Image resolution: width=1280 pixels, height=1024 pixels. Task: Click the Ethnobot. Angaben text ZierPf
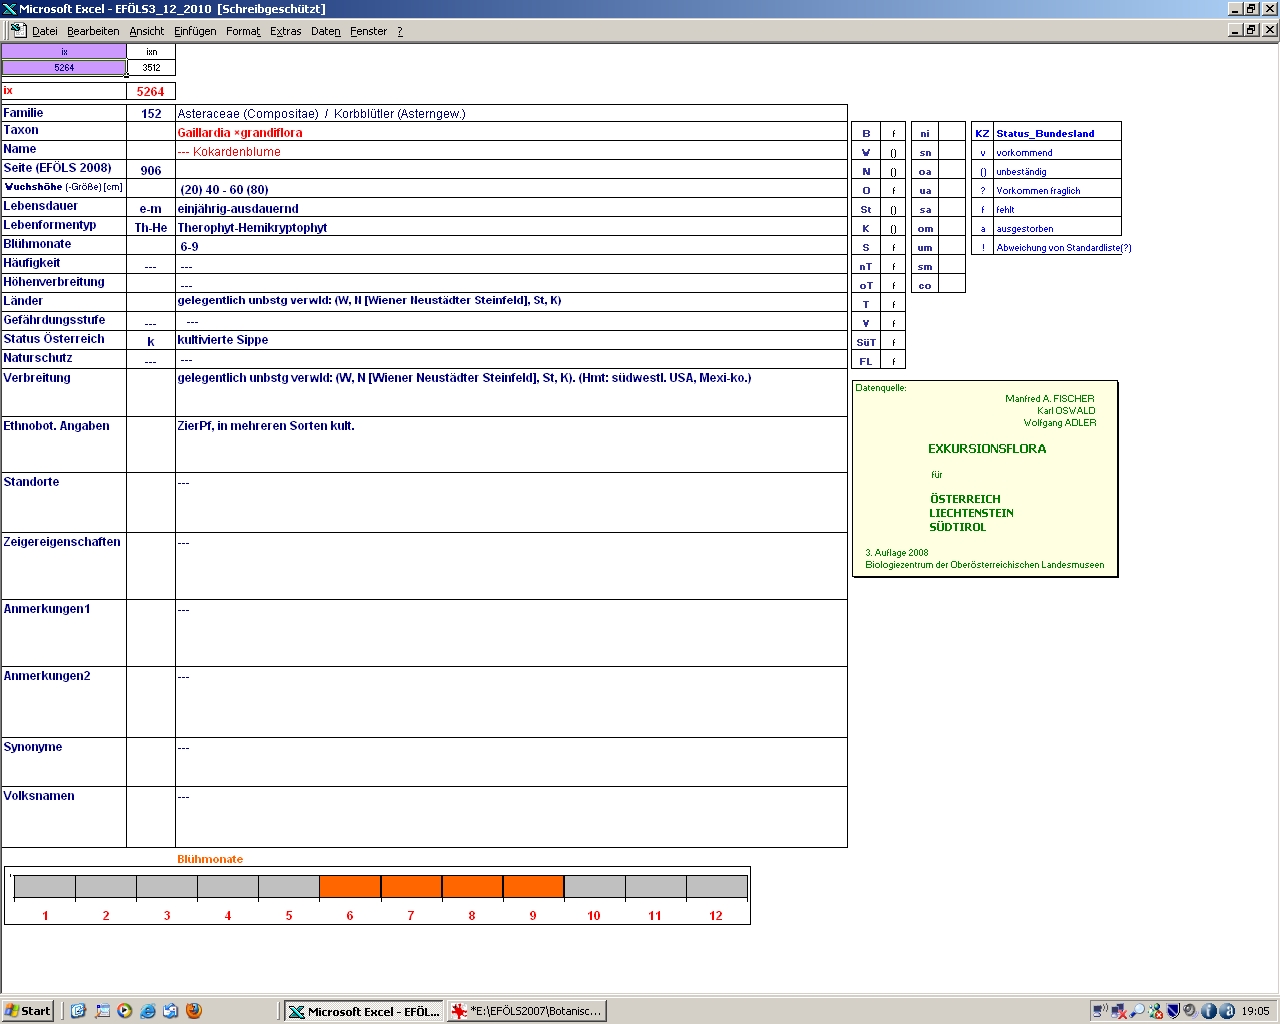pyautogui.click(x=265, y=426)
